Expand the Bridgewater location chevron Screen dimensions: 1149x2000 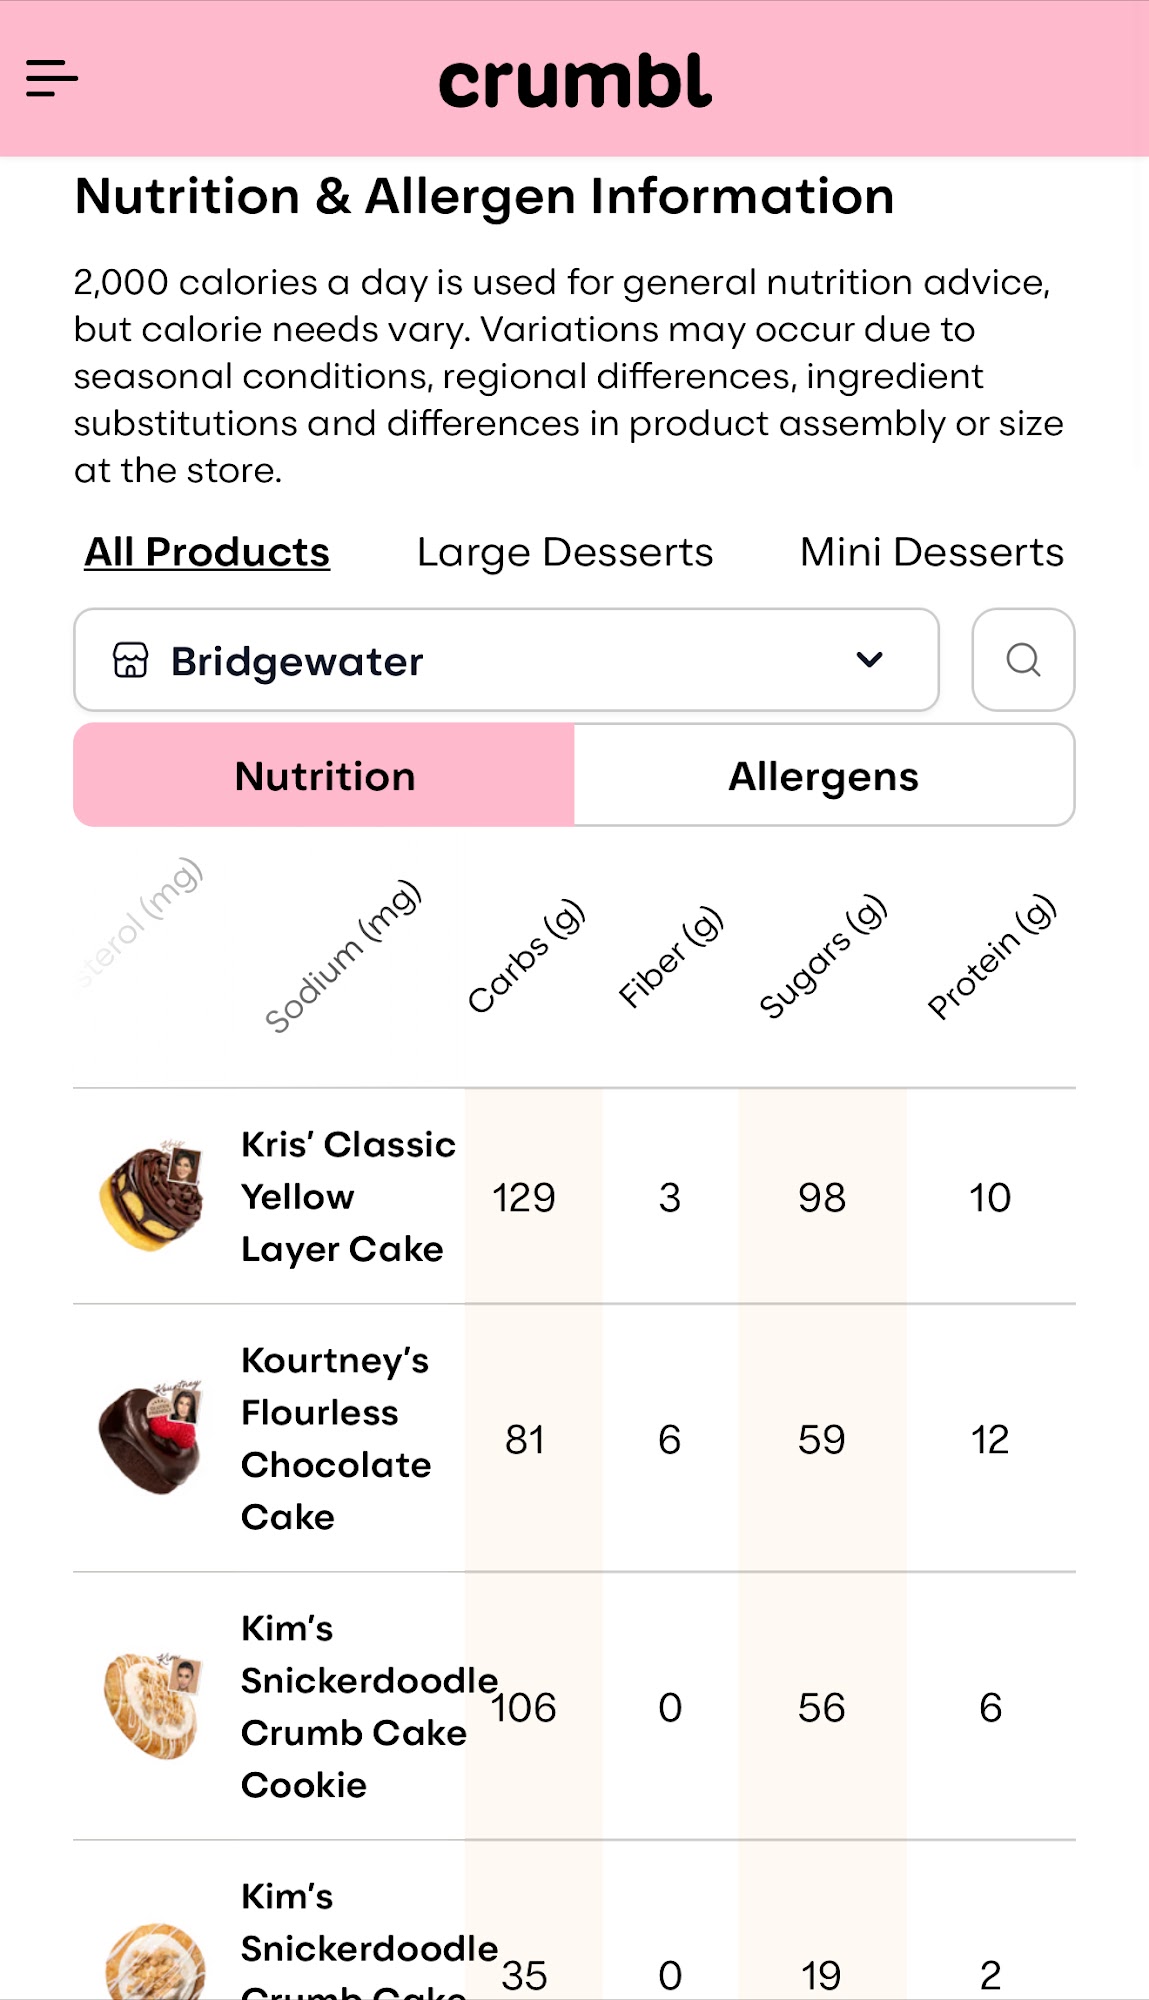click(869, 660)
